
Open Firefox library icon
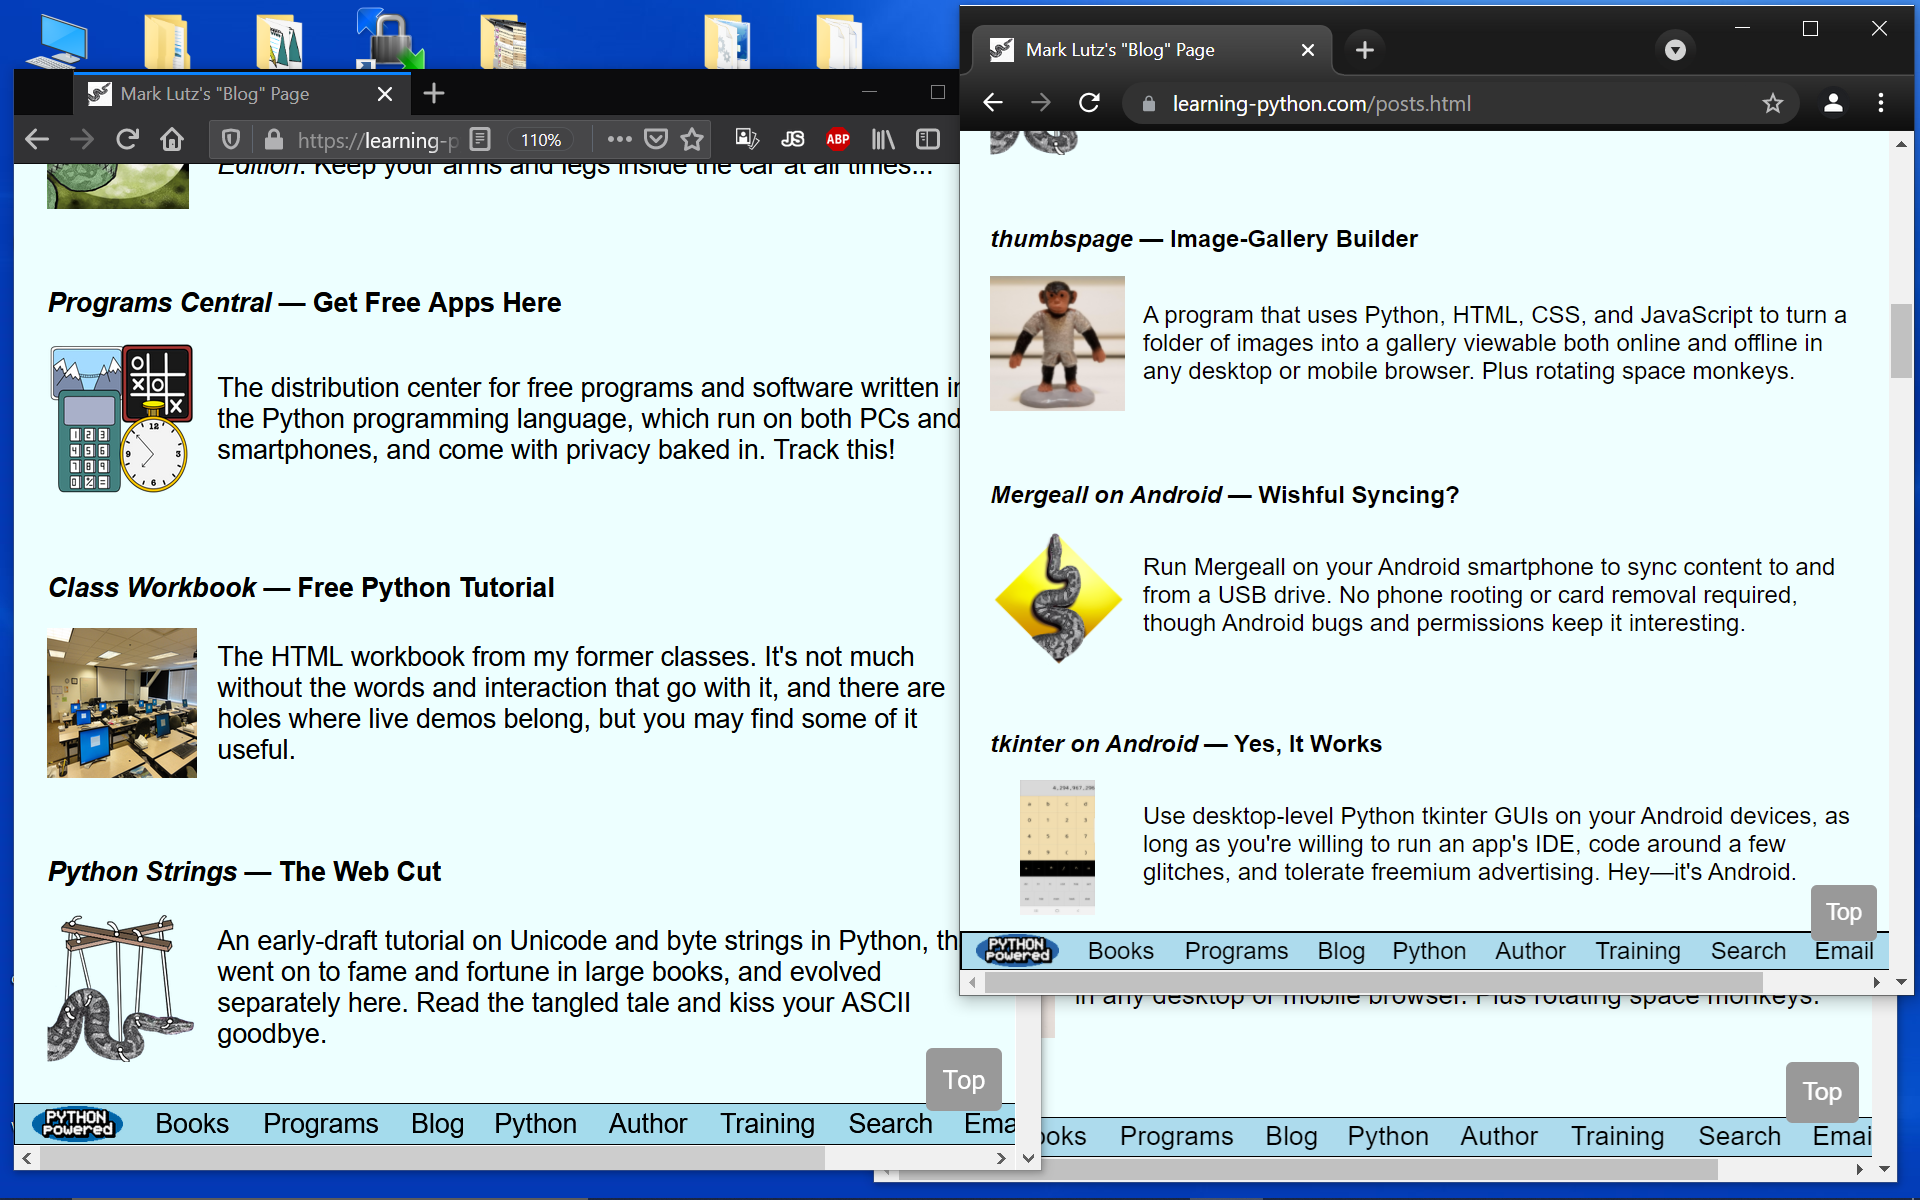tap(883, 139)
